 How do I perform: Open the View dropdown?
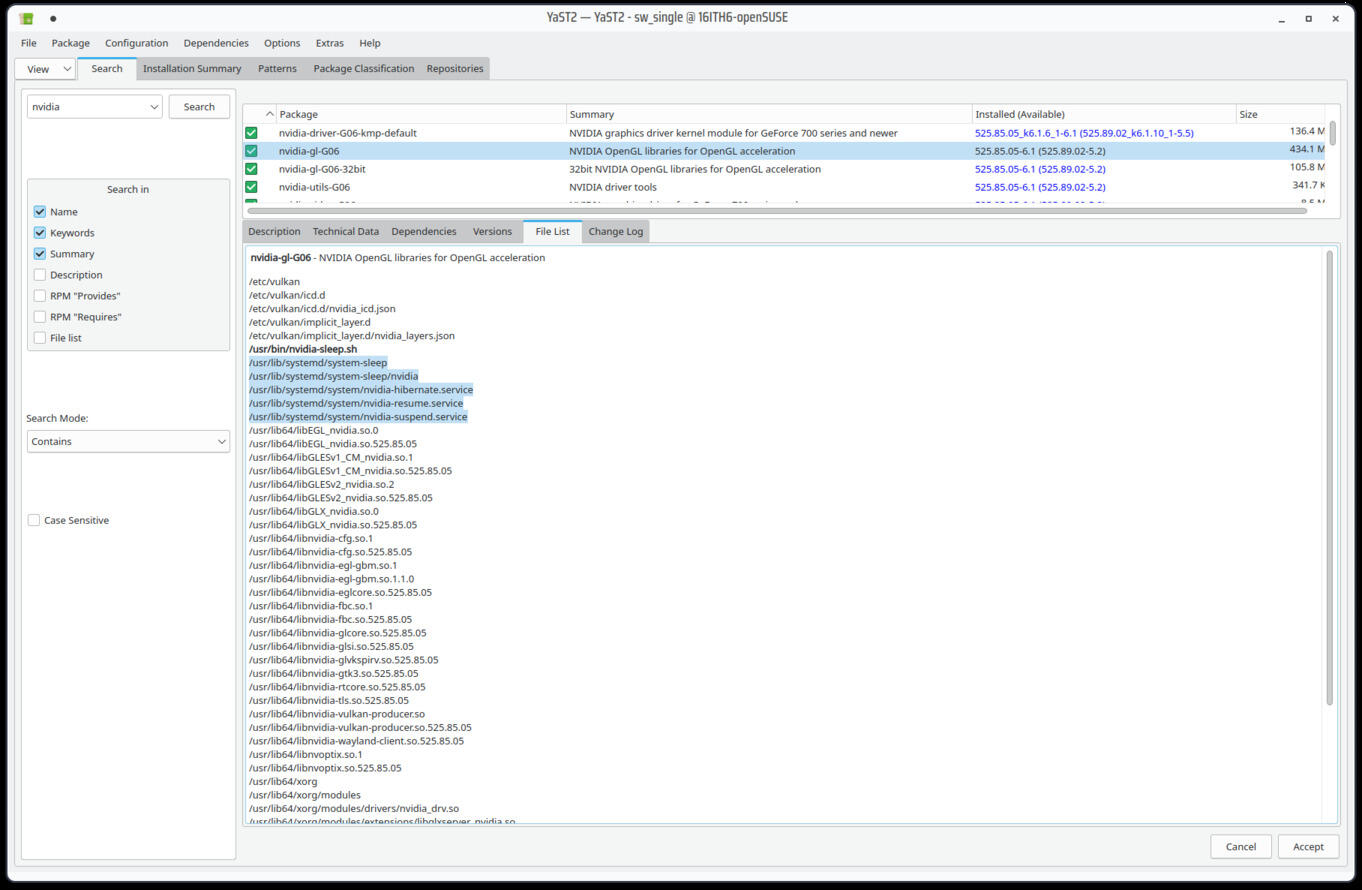46,69
